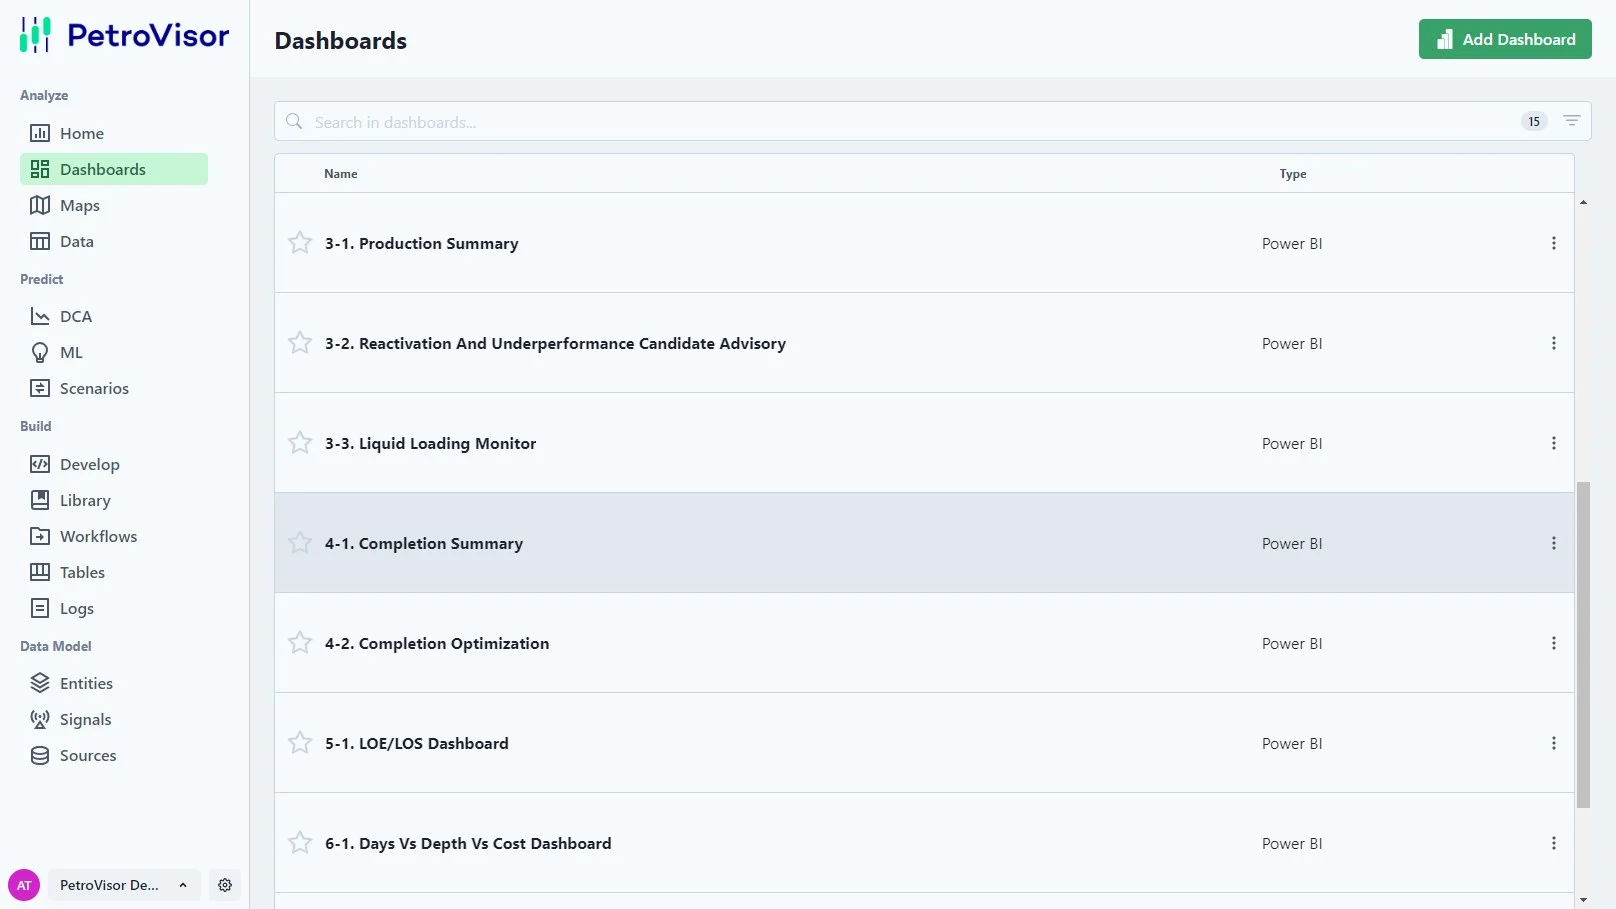Open the filter options icon
The image size is (1616, 909).
click(x=1572, y=121)
